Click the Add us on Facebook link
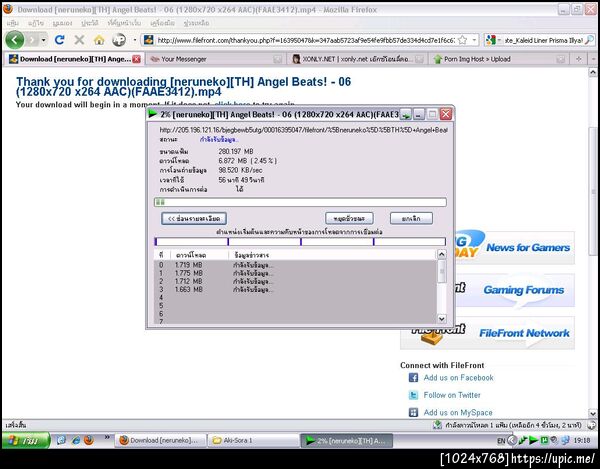600x469 pixels. 458,378
